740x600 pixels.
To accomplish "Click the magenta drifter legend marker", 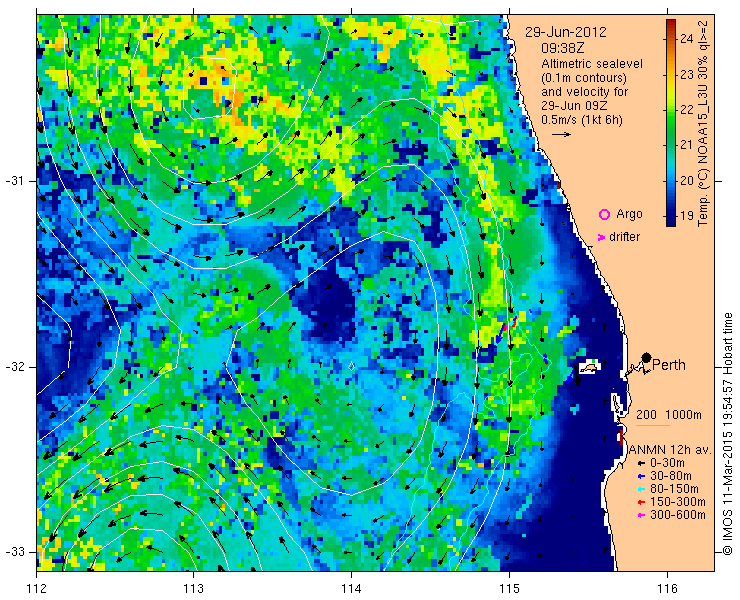I will click(601, 237).
